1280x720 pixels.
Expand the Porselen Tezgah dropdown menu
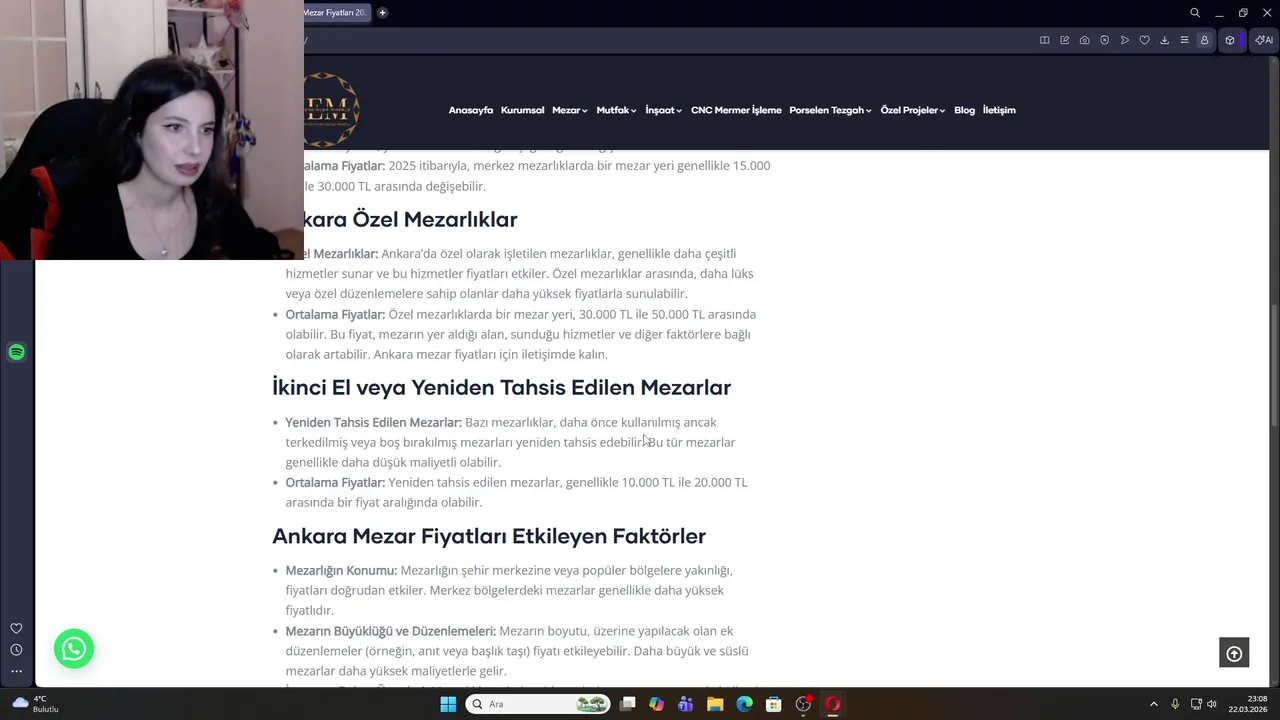click(830, 110)
